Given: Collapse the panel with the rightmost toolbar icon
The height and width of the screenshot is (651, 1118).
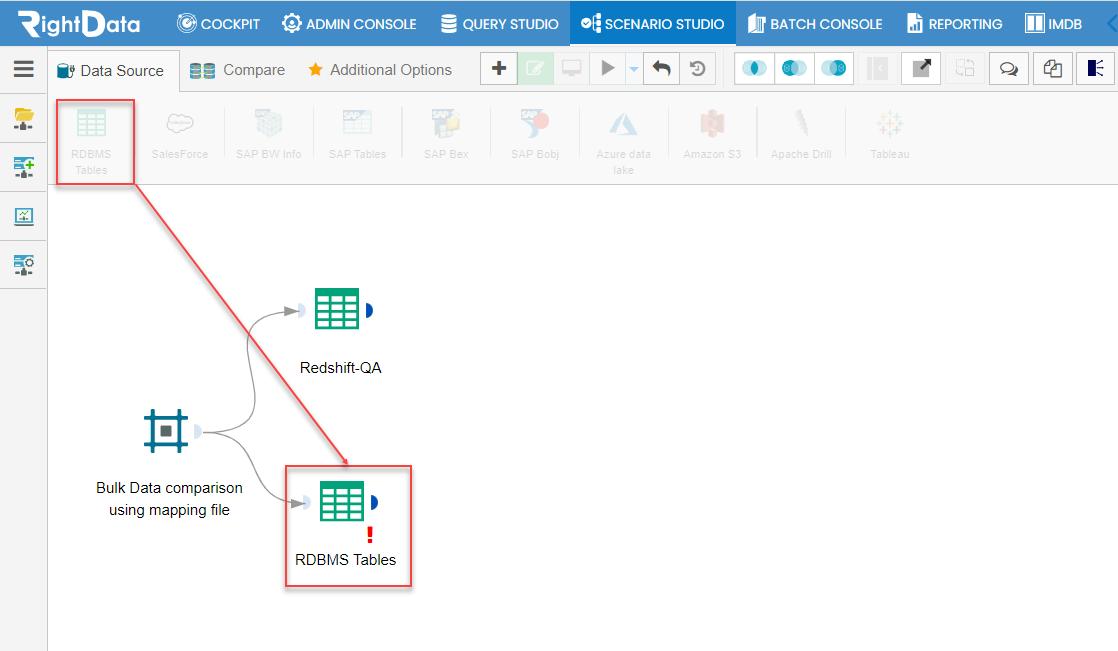Looking at the screenshot, I should click(1095, 69).
